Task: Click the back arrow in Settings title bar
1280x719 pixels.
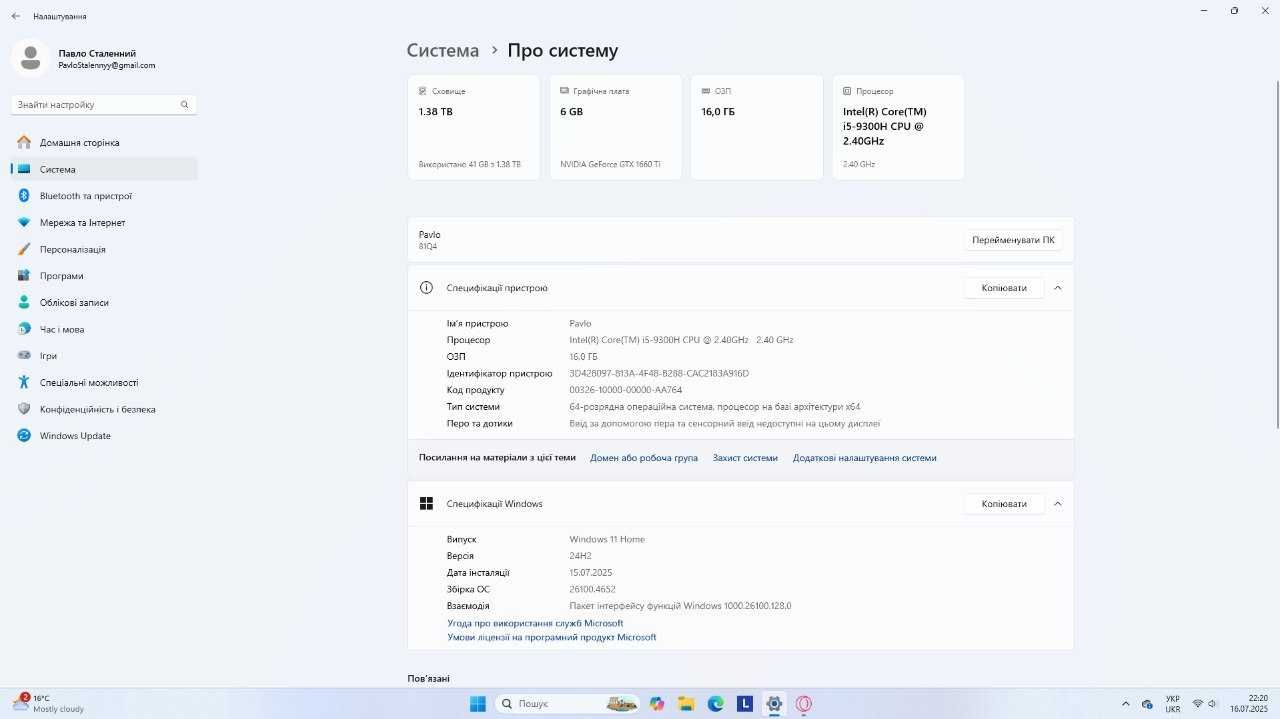Action: 15,16
